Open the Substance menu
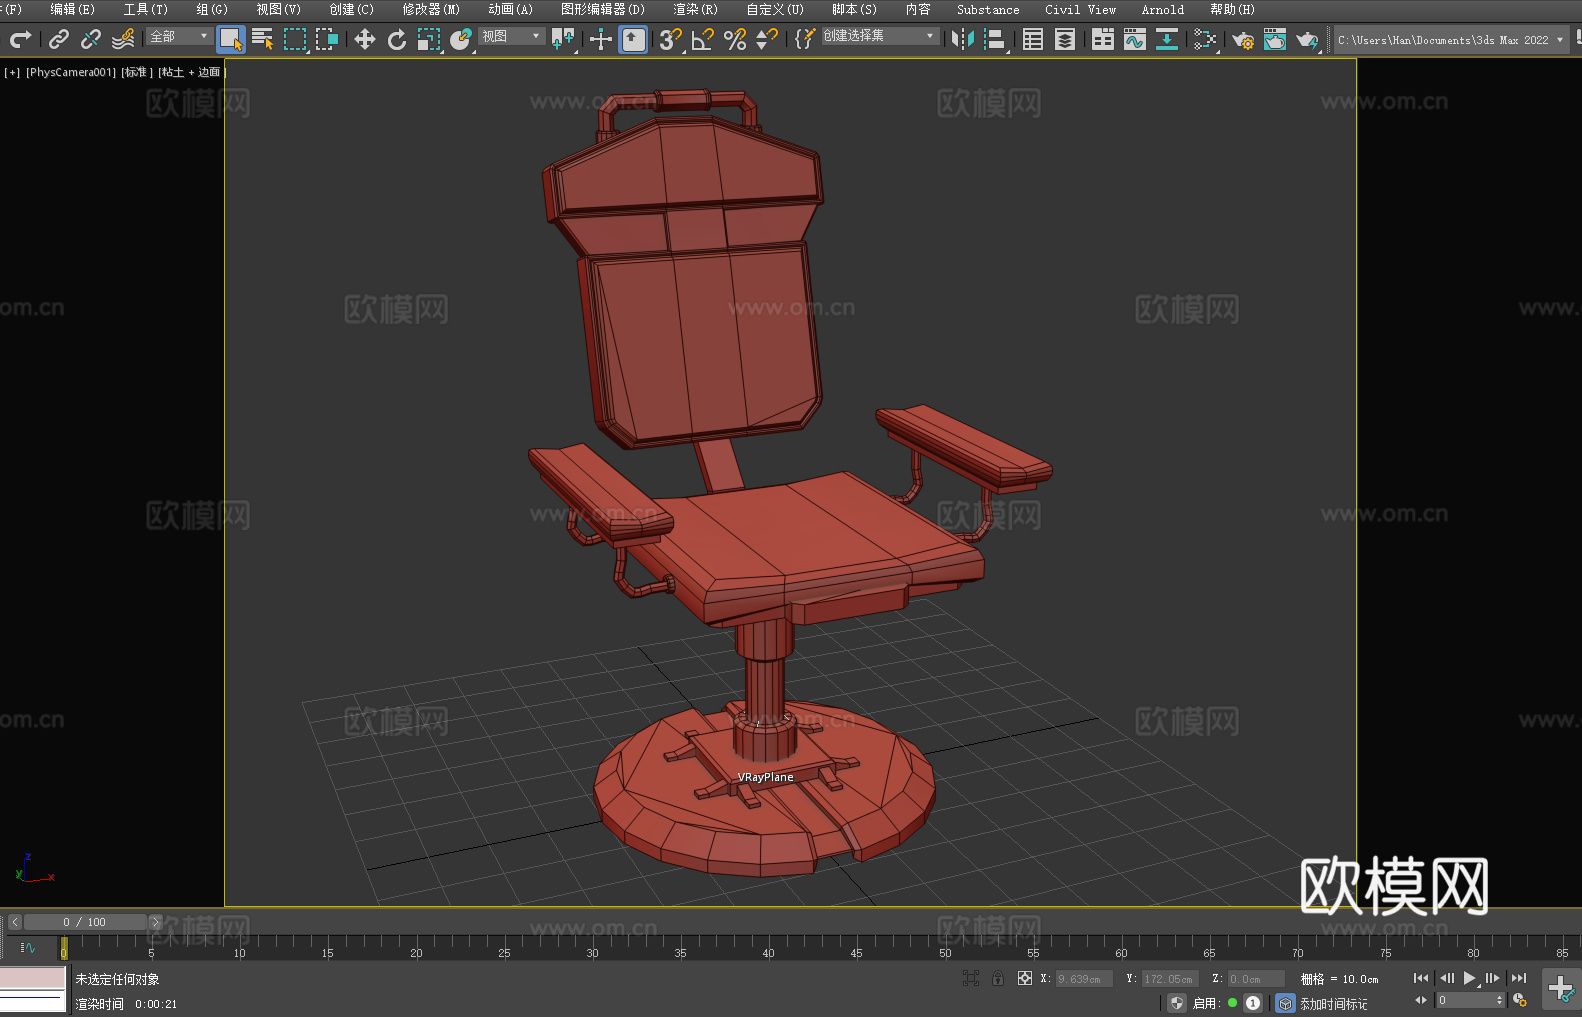This screenshot has height=1017, width=1582. [x=988, y=9]
